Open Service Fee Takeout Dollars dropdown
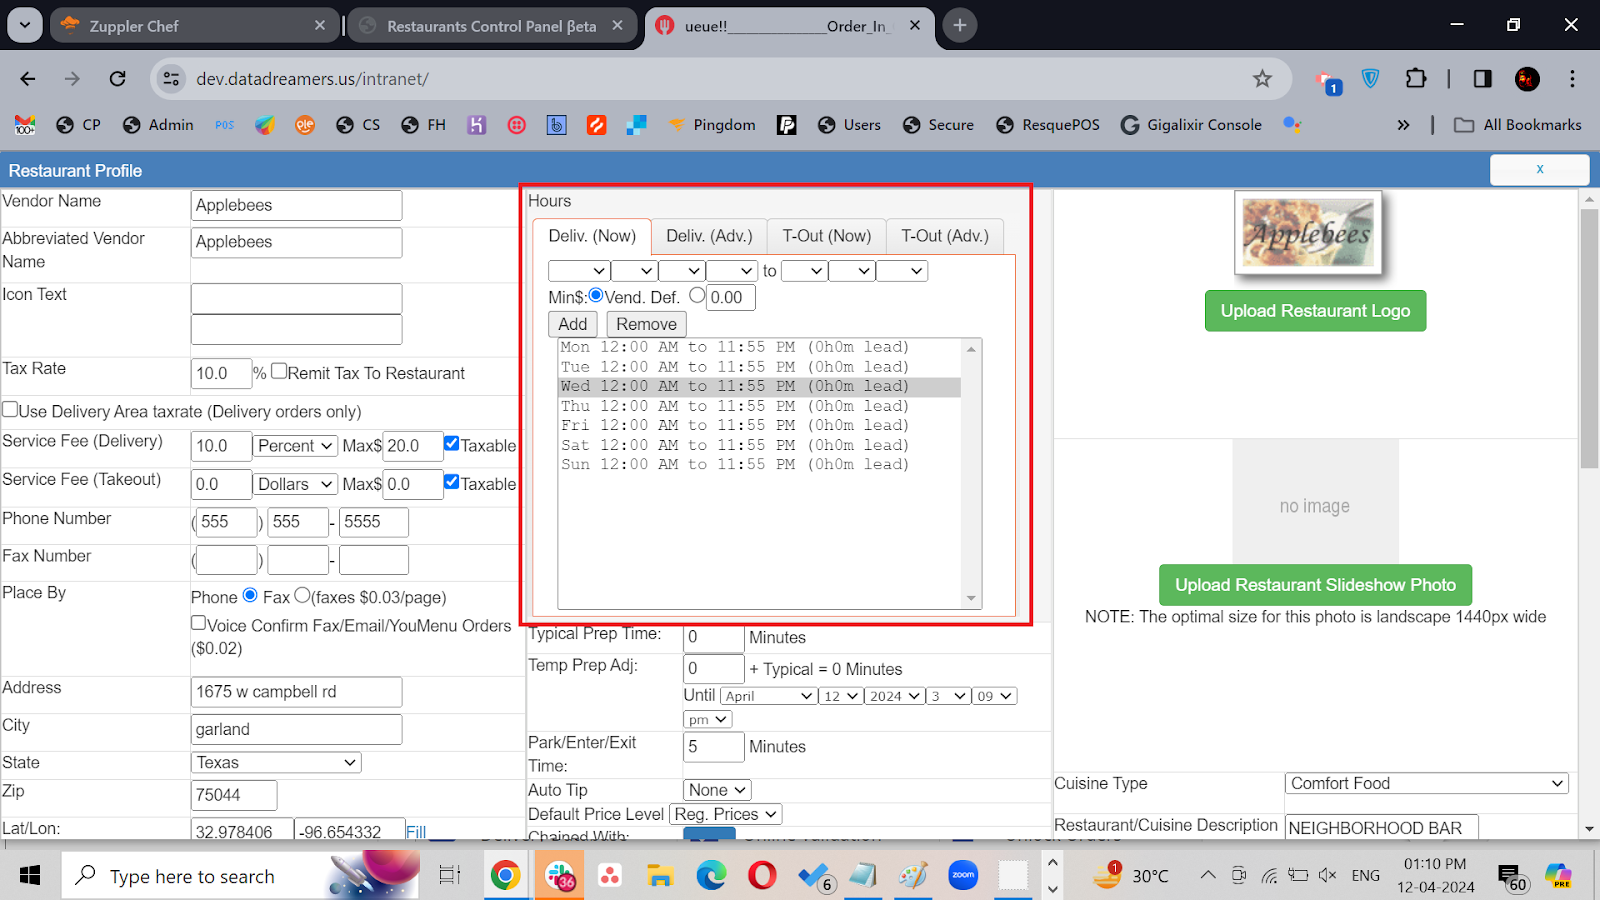This screenshot has width=1600, height=900. point(295,484)
